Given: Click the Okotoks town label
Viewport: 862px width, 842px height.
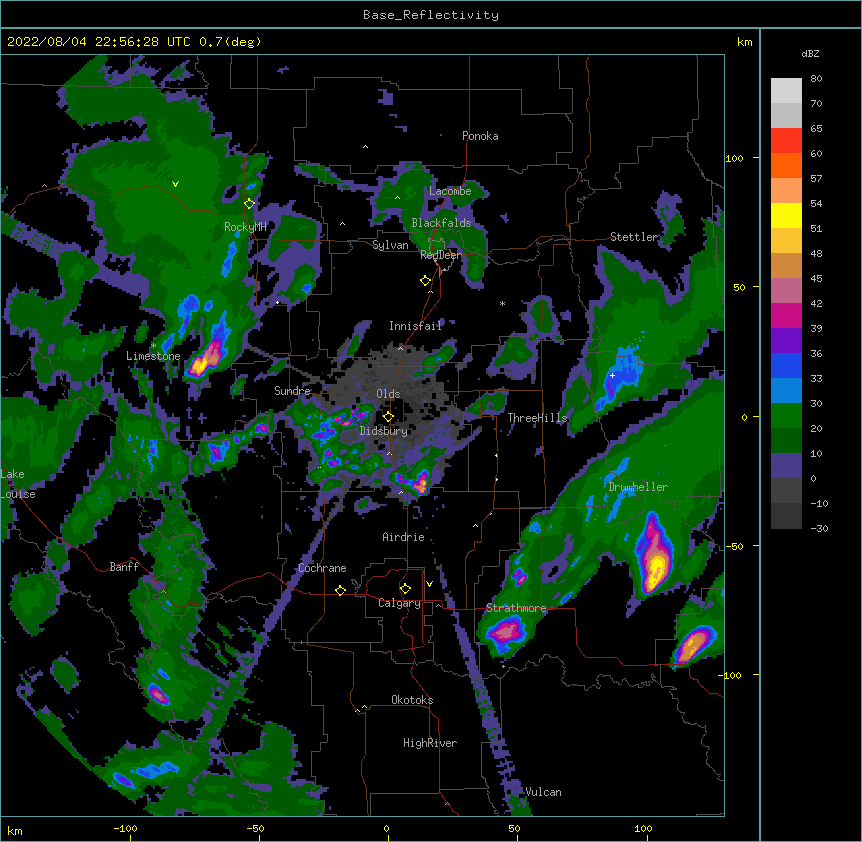Looking at the screenshot, I should (x=412, y=700).
